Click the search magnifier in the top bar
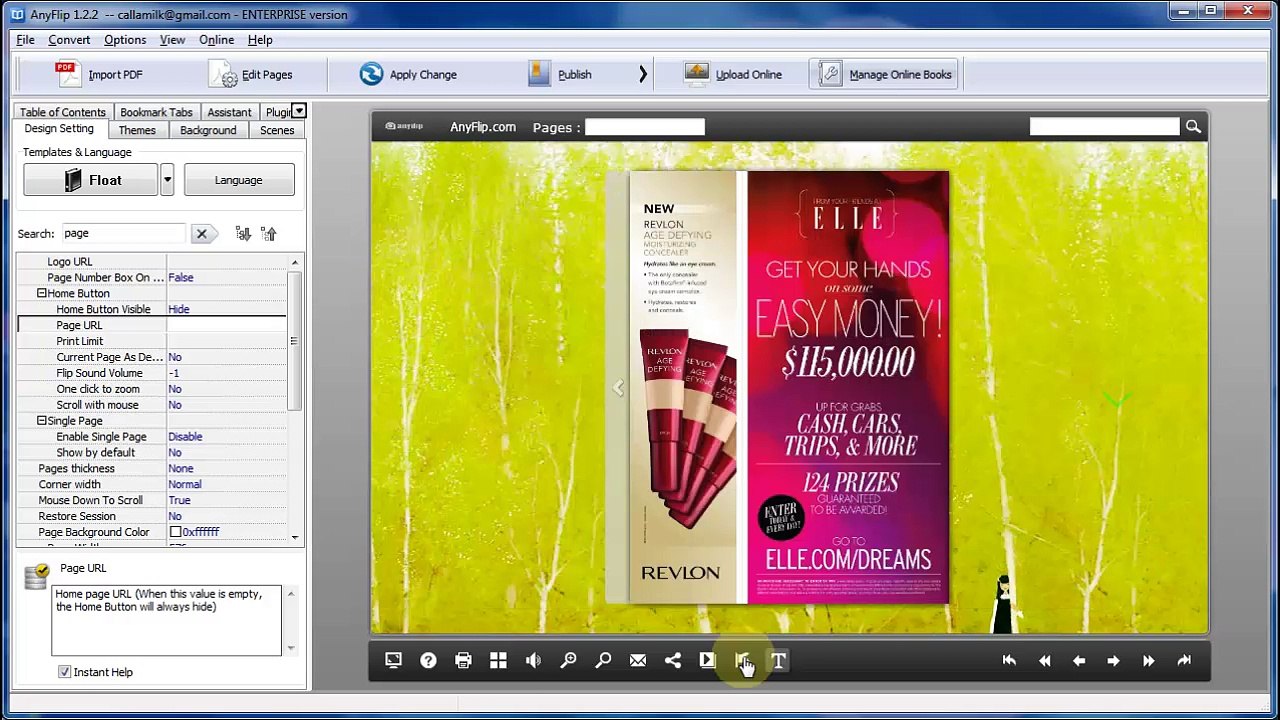 (x=1193, y=127)
